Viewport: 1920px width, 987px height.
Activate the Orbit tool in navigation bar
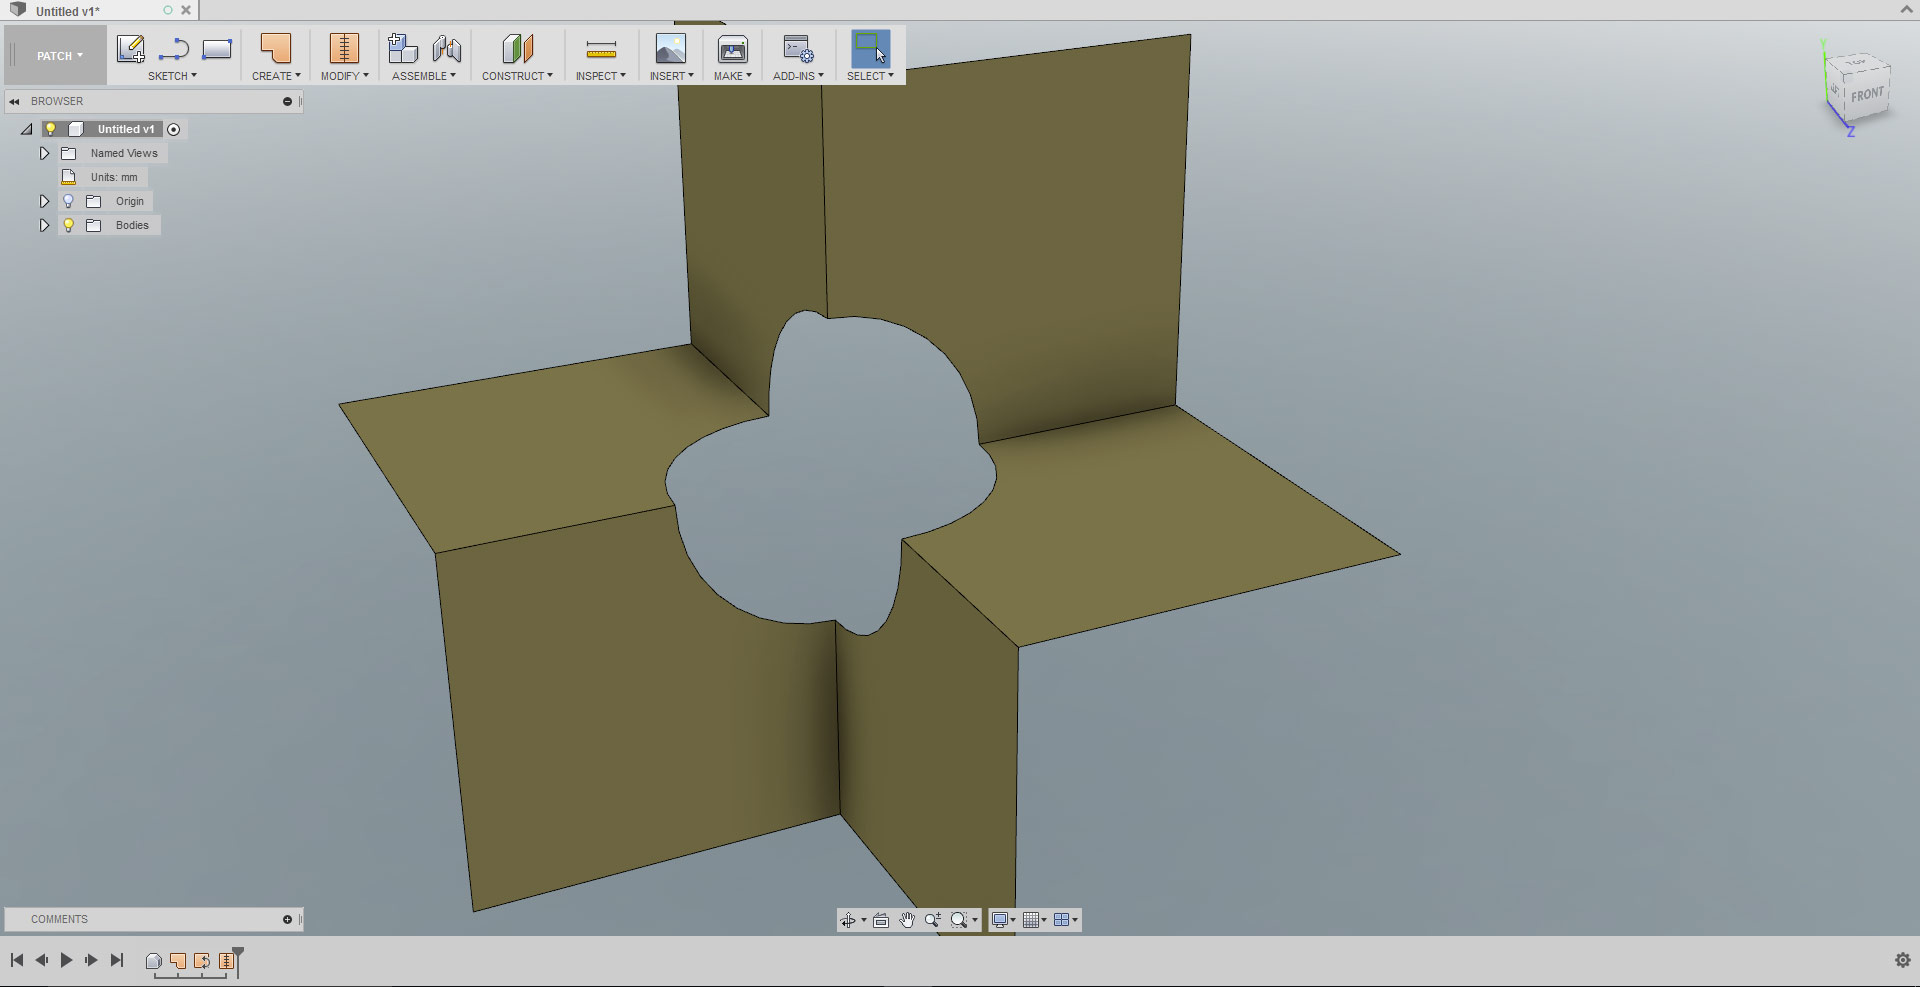click(849, 919)
